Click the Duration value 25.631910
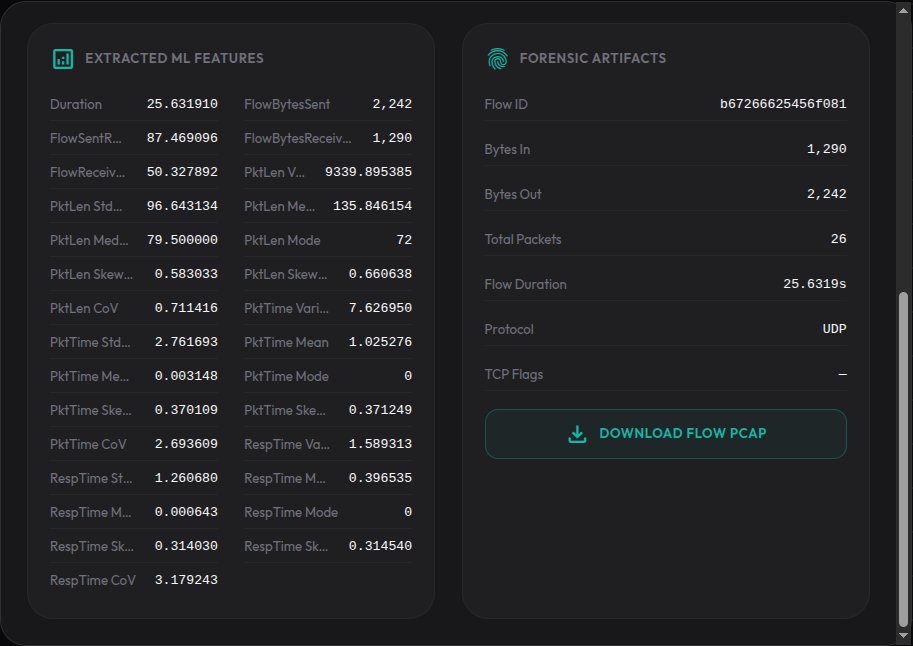The height and width of the screenshot is (646, 913). pyautogui.click(x=182, y=104)
